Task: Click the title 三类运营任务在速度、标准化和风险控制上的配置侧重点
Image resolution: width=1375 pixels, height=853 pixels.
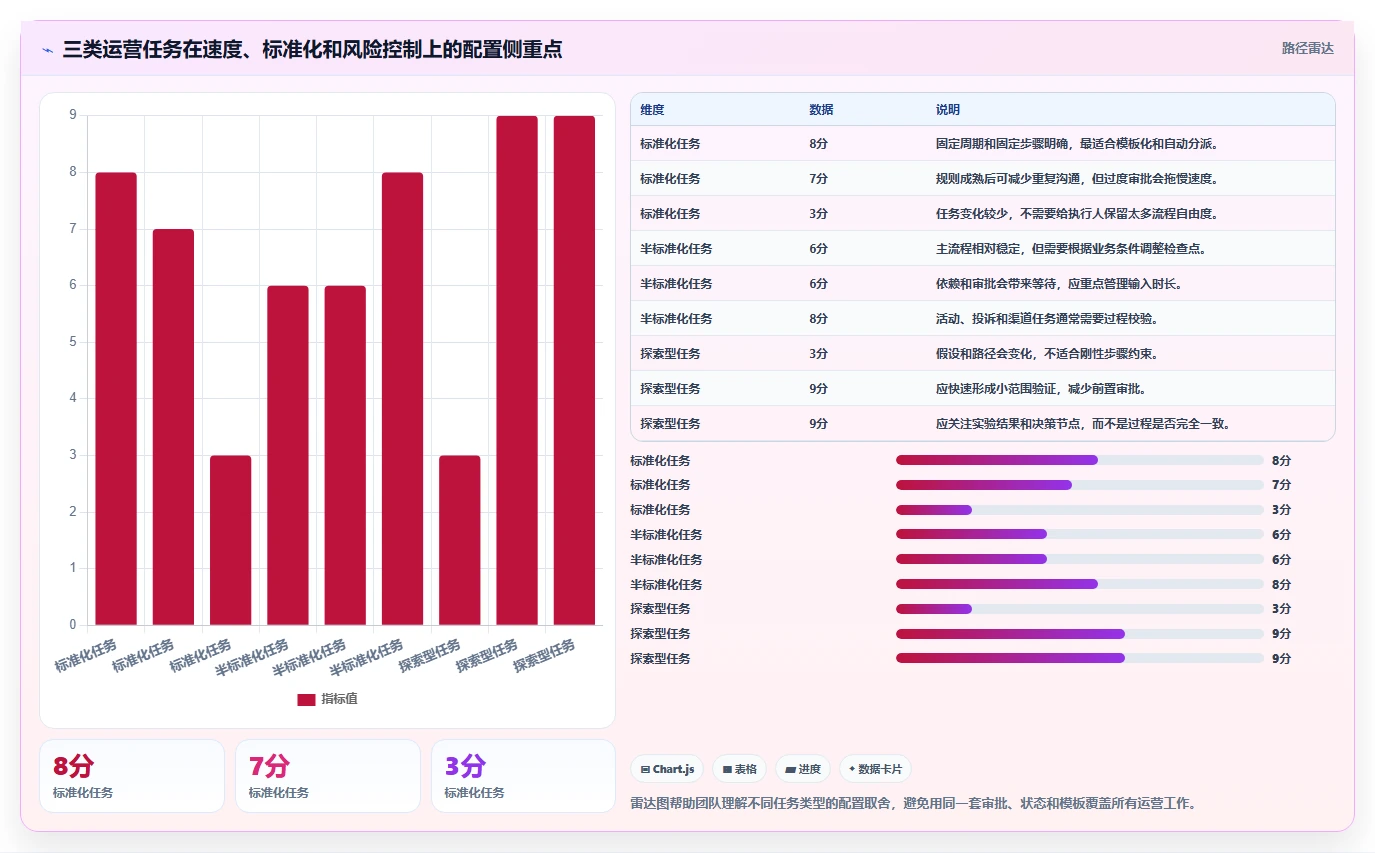Action: click(312, 49)
